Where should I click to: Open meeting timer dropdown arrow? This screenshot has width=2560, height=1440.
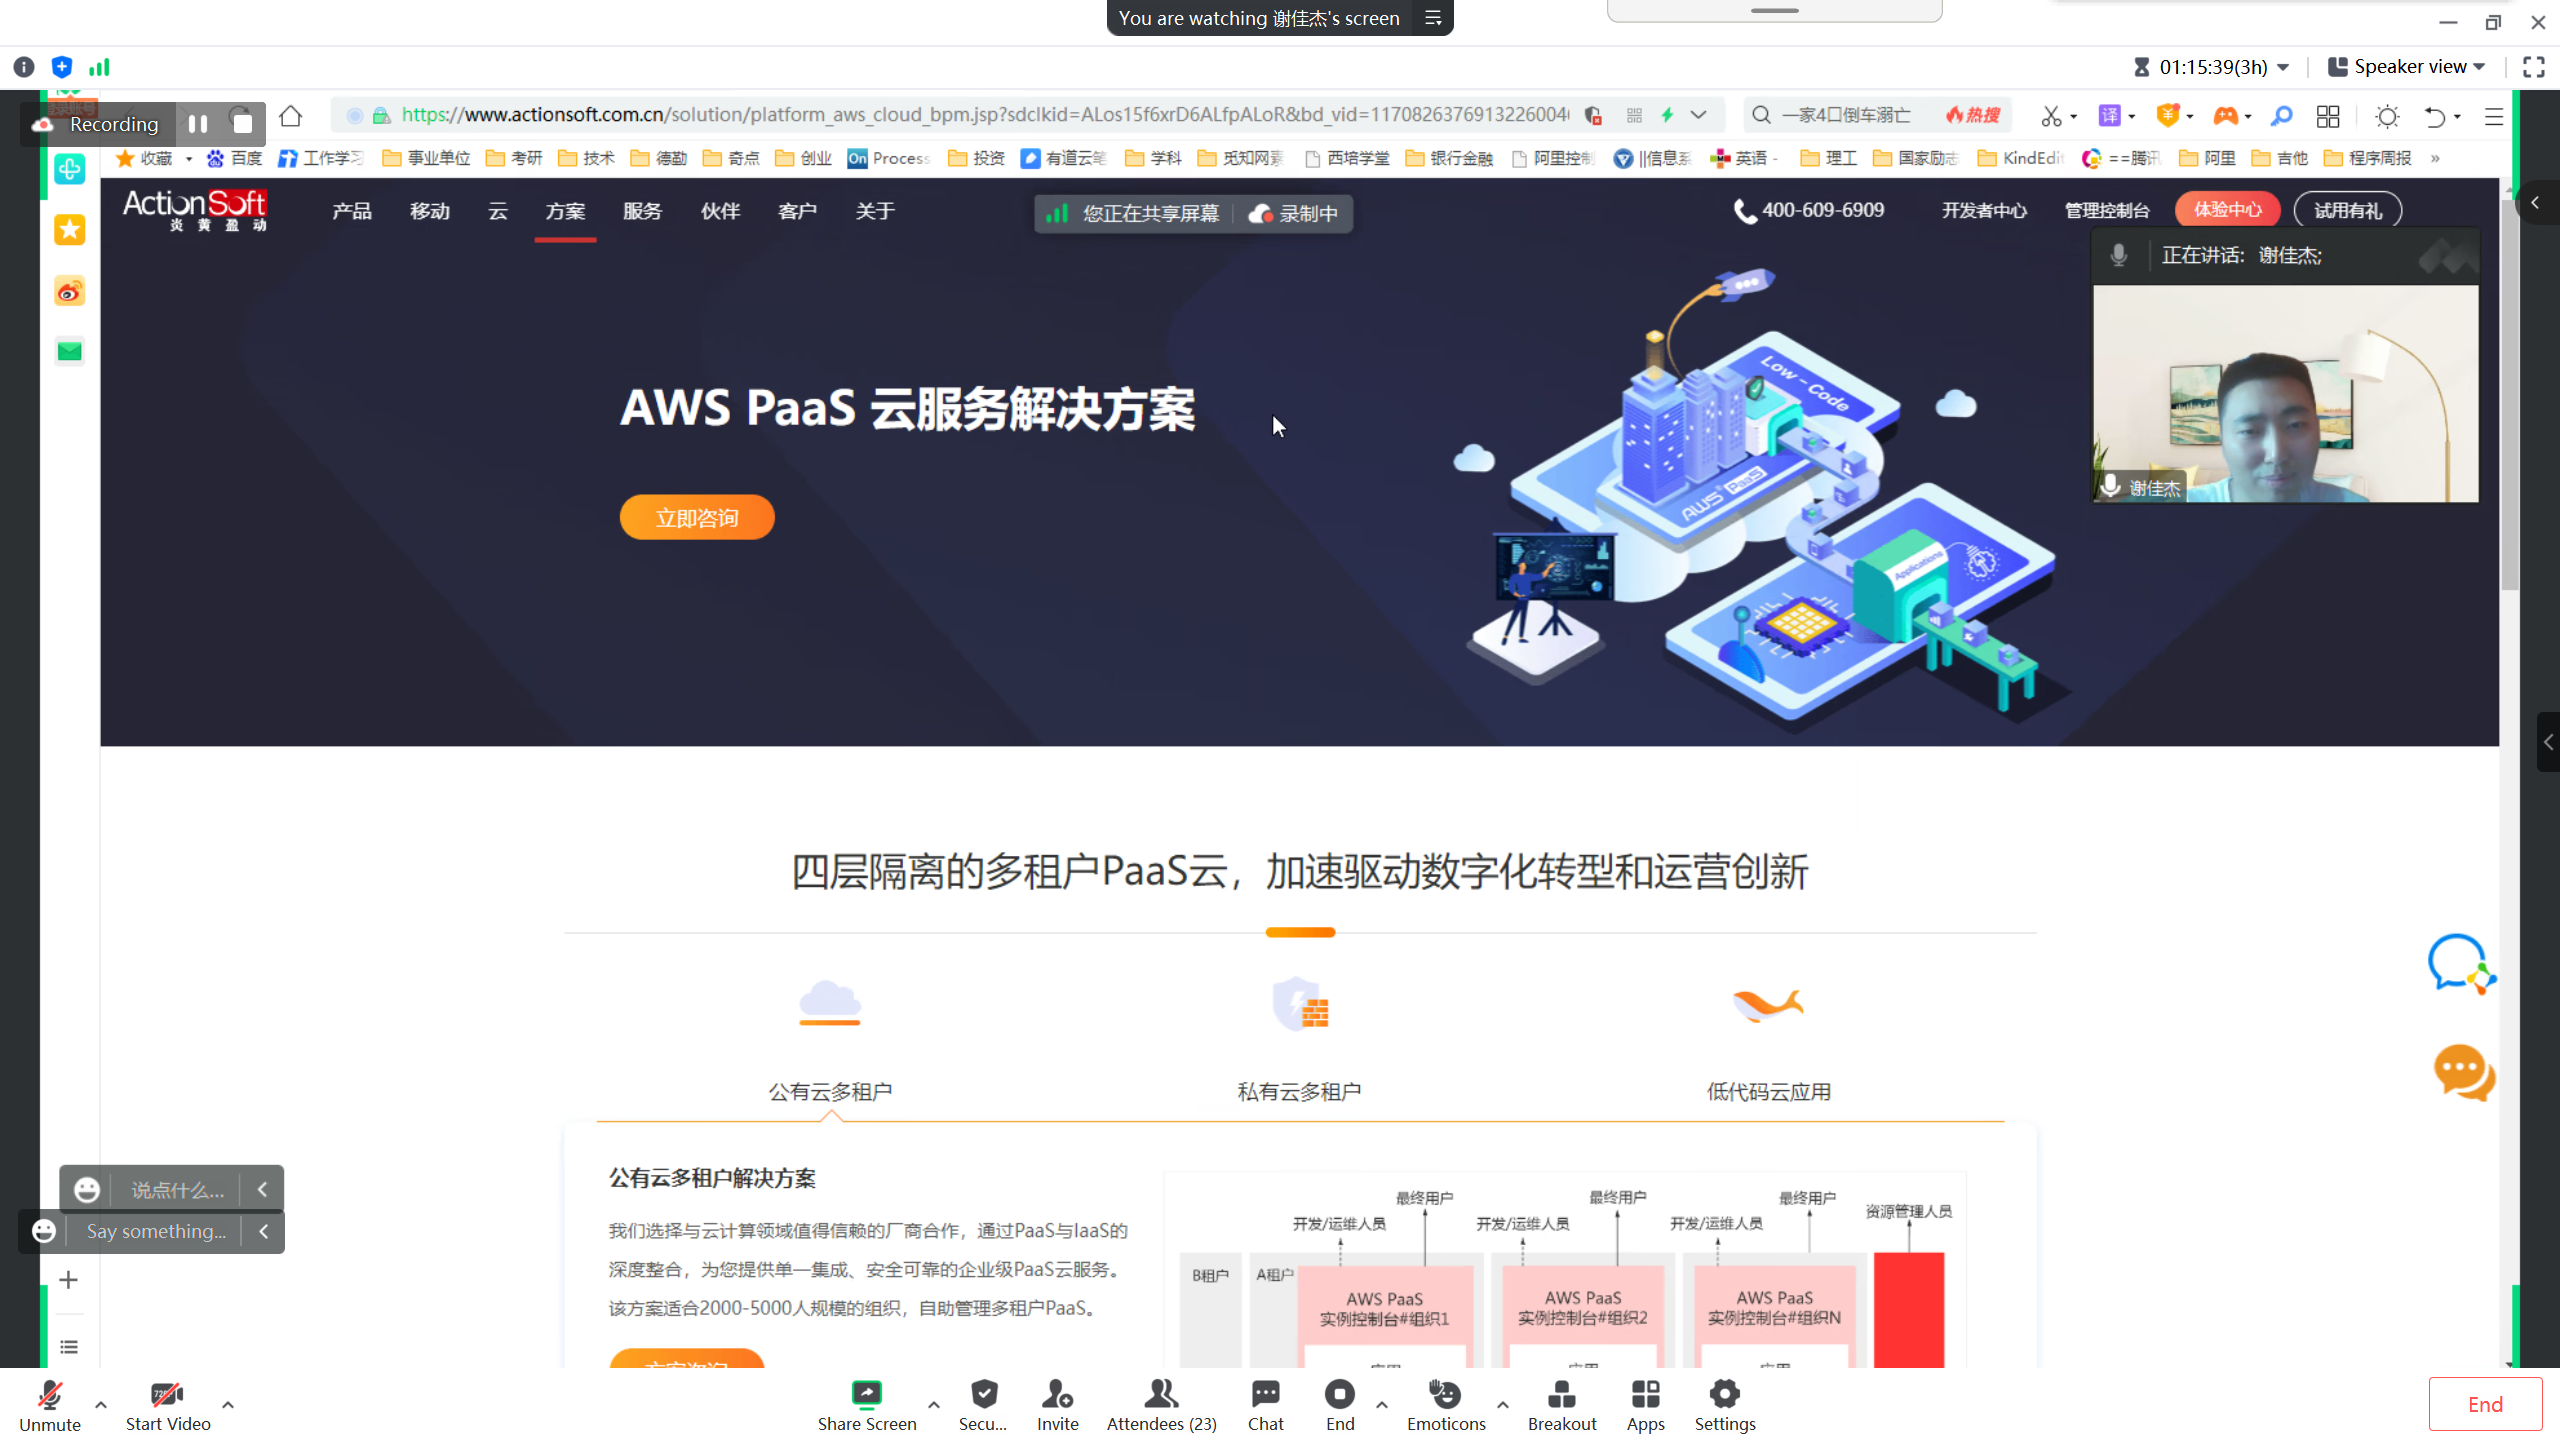click(2284, 67)
